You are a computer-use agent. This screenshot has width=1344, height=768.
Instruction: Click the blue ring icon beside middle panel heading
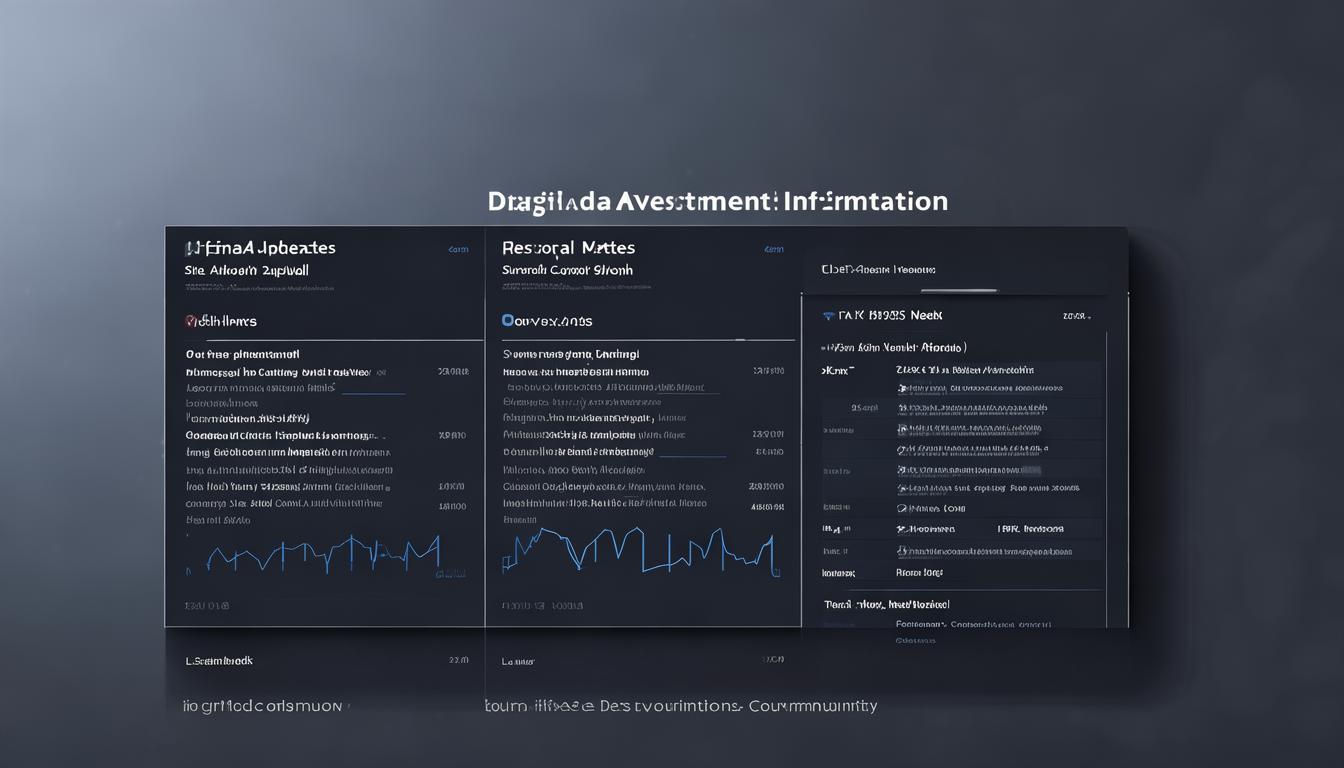[508, 321]
